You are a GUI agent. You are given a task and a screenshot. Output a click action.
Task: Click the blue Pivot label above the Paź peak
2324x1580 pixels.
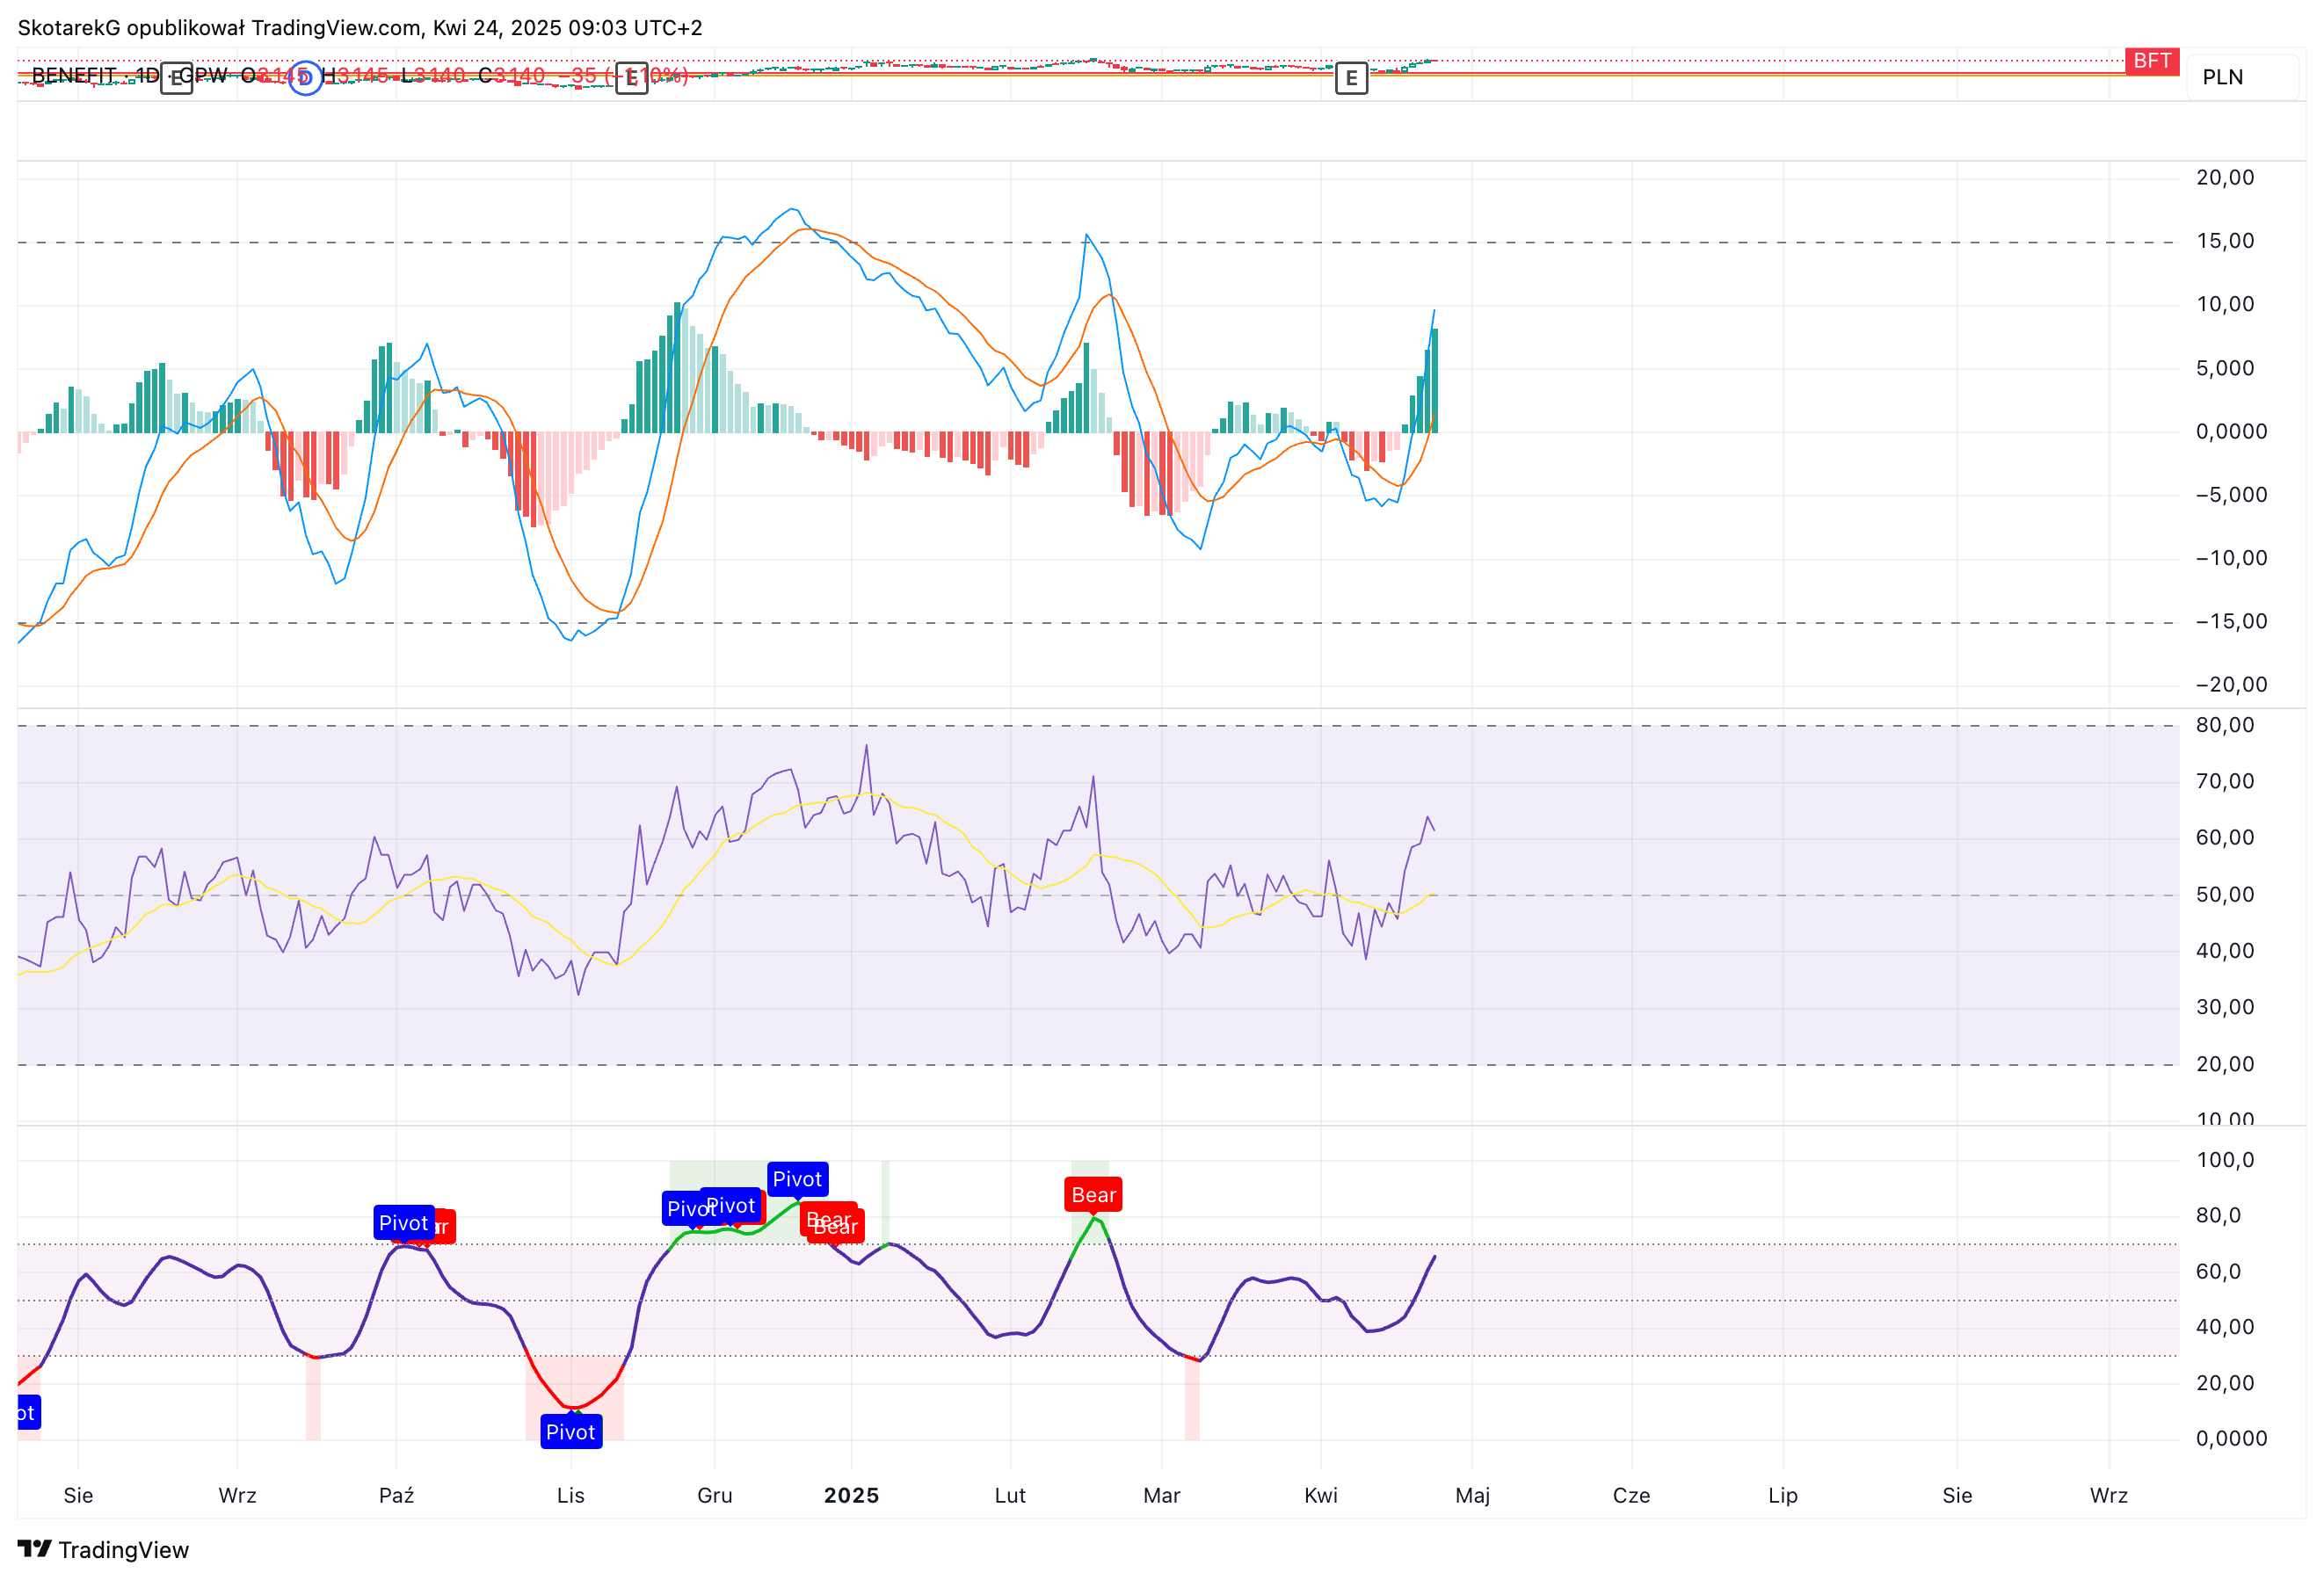[403, 1223]
